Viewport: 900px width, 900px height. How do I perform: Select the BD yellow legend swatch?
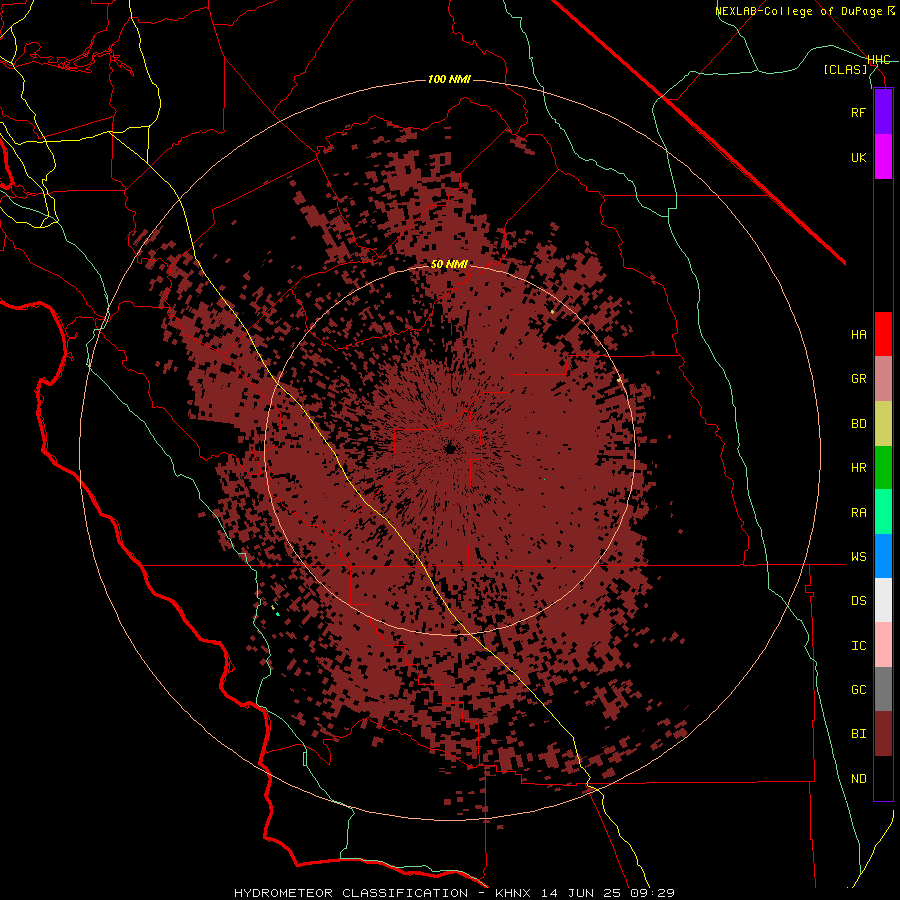click(x=883, y=424)
